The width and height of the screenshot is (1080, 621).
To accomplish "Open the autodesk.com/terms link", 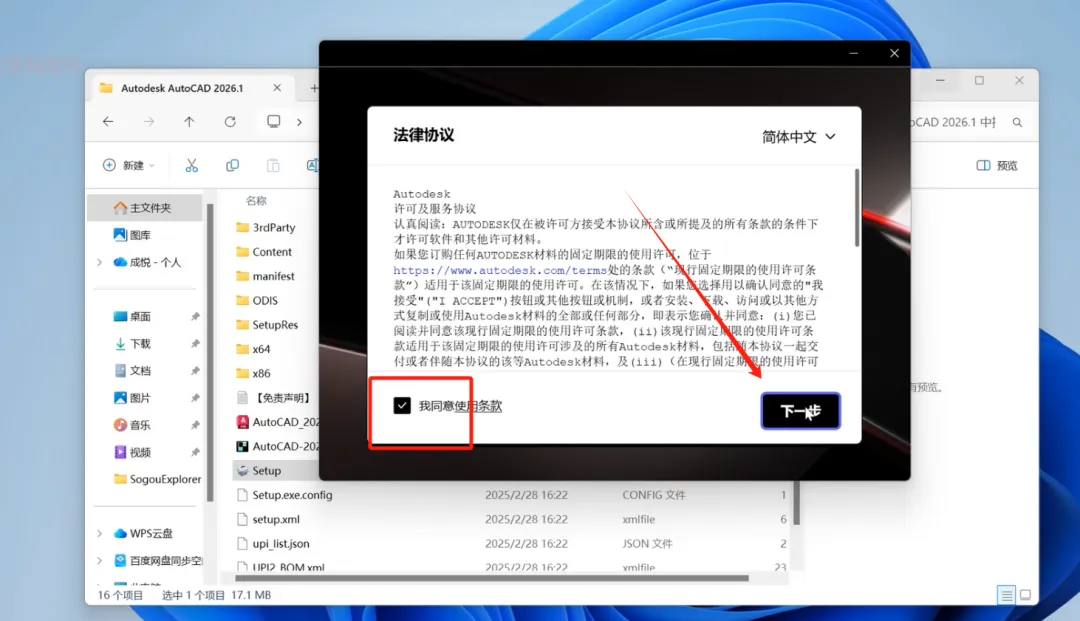I will (500, 270).
